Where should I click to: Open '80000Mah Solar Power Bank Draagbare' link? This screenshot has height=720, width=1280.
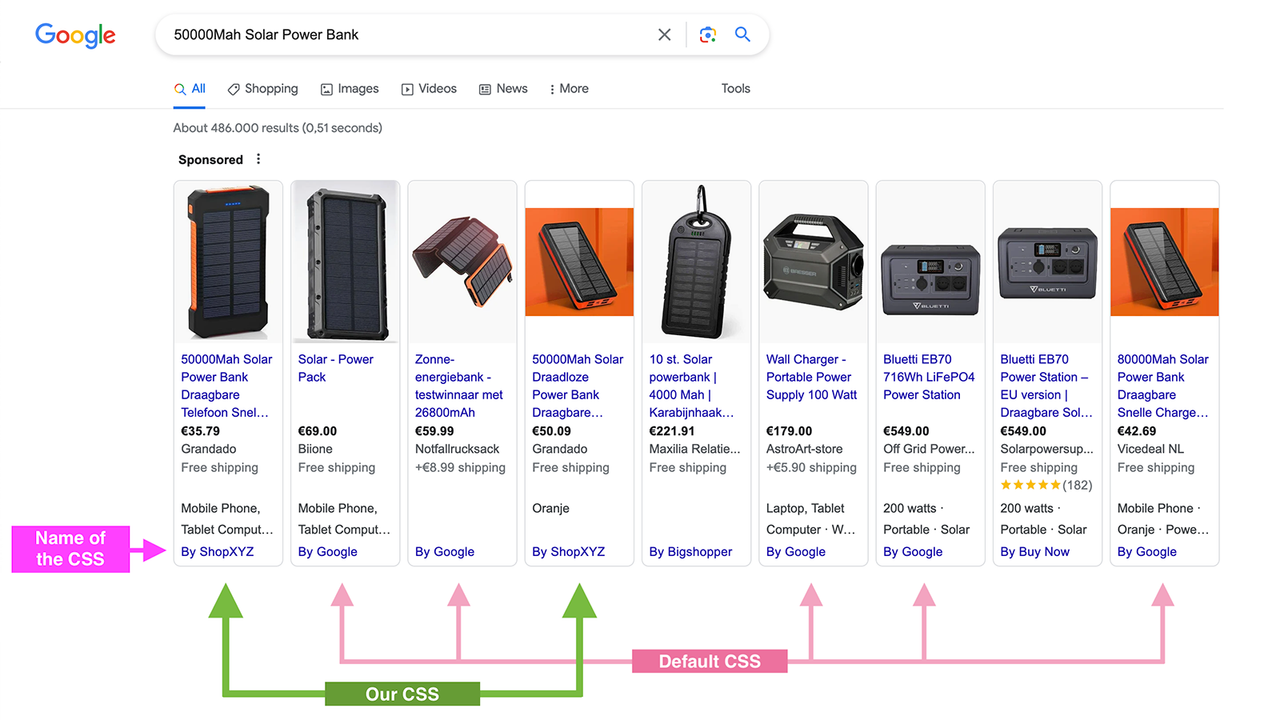click(x=1163, y=386)
